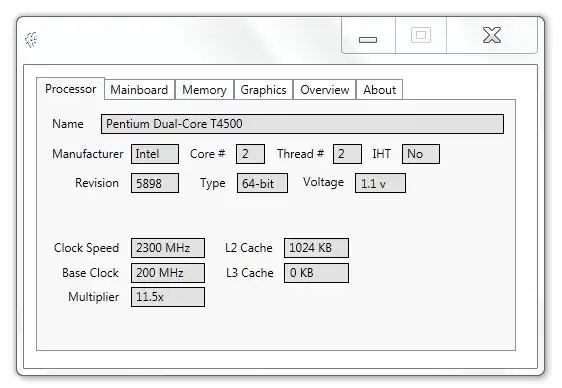Click the Base Clock label
This screenshot has height=388, width=562.
(90, 273)
